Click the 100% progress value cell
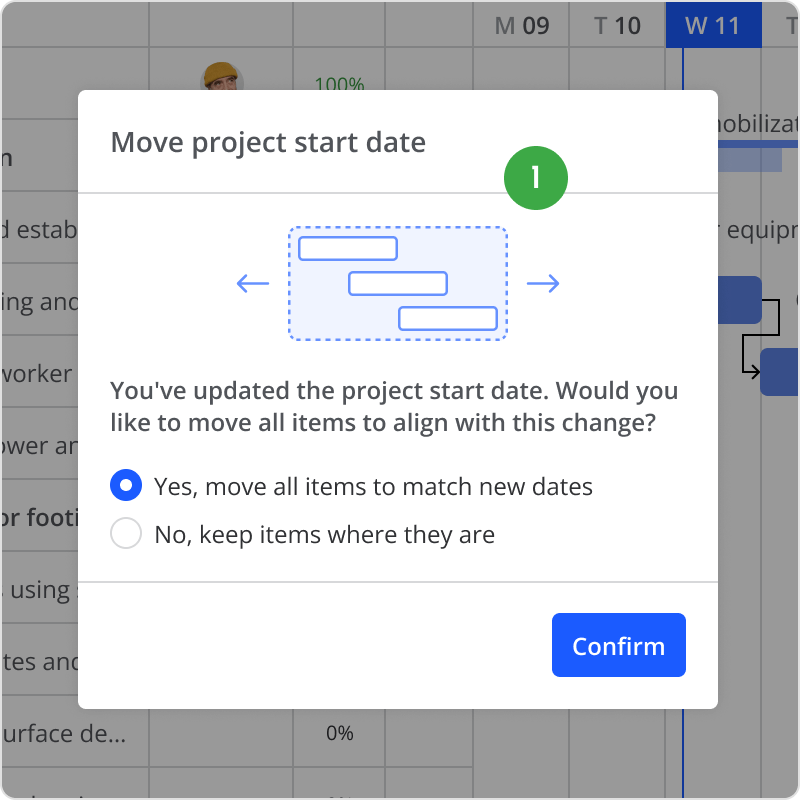This screenshot has height=800, width=800. (339, 84)
